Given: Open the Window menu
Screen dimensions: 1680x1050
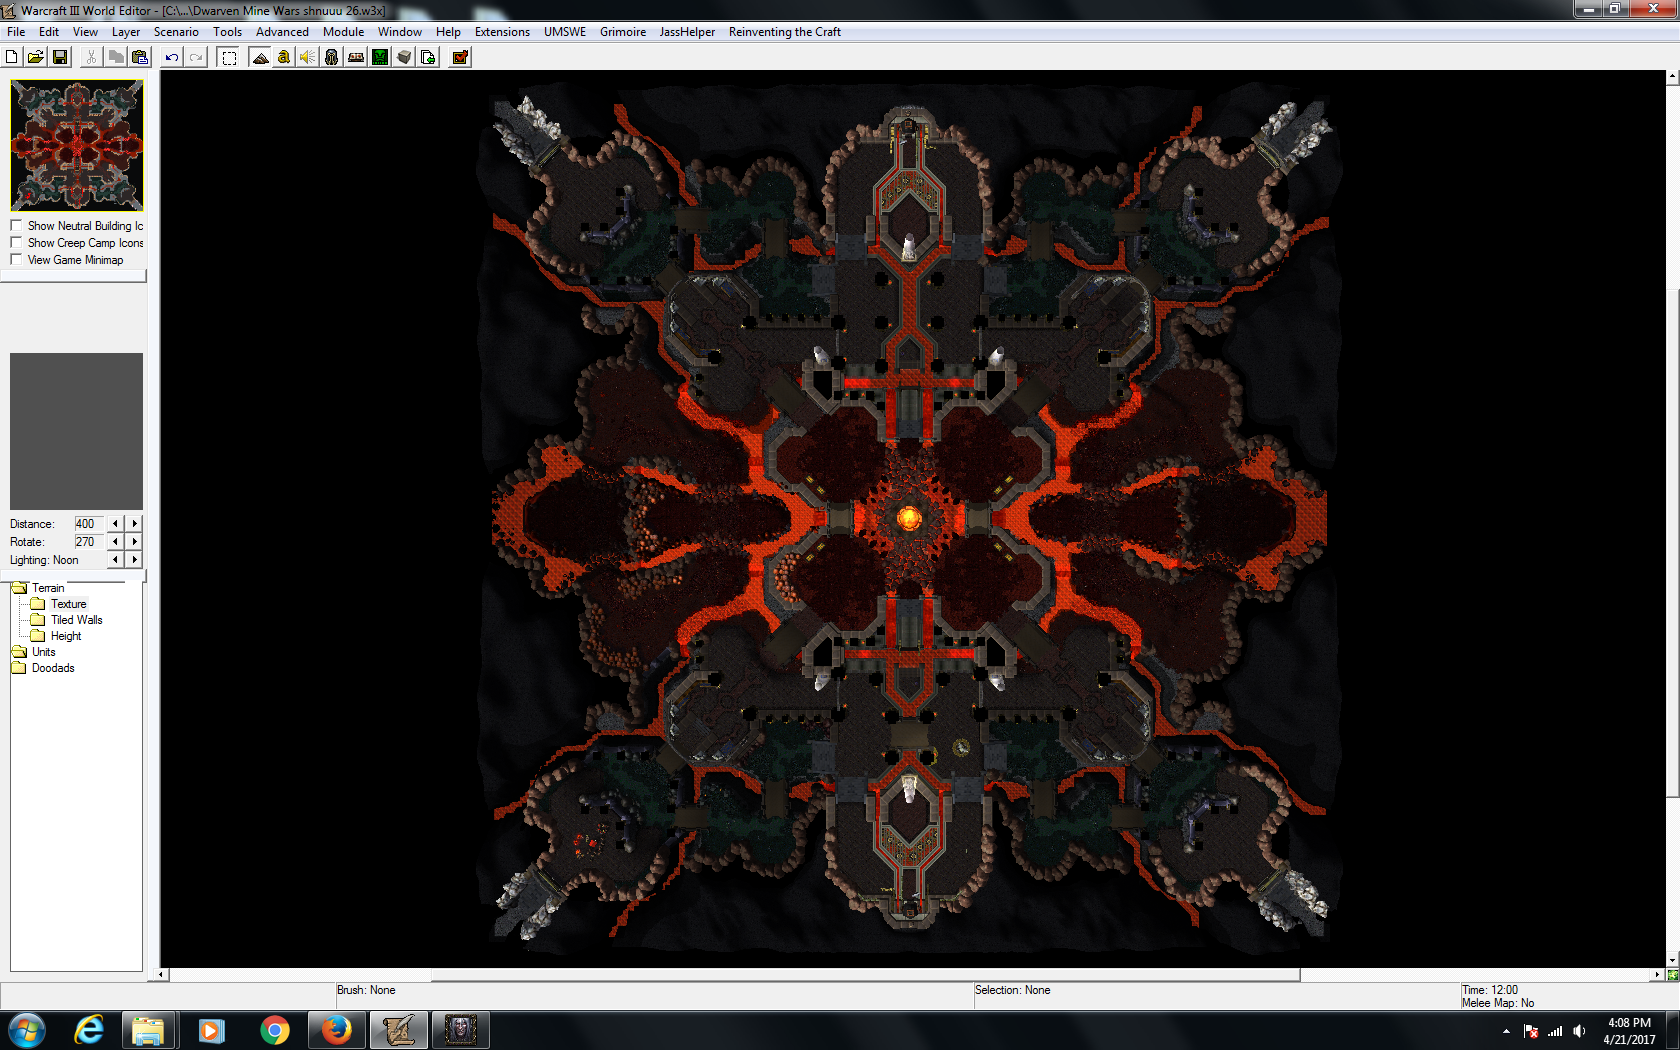Looking at the screenshot, I should coord(400,32).
